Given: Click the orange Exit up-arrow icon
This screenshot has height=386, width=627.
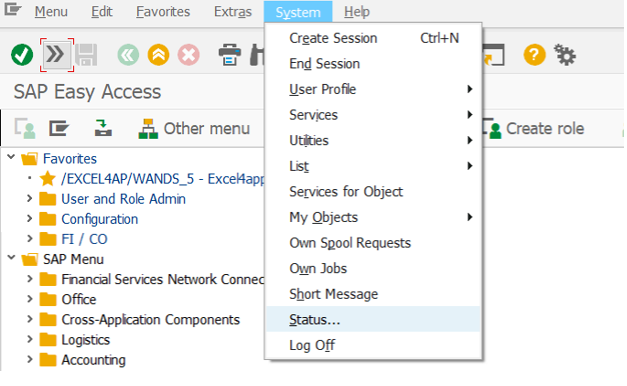Looking at the screenshot, I should pos(158,55).
